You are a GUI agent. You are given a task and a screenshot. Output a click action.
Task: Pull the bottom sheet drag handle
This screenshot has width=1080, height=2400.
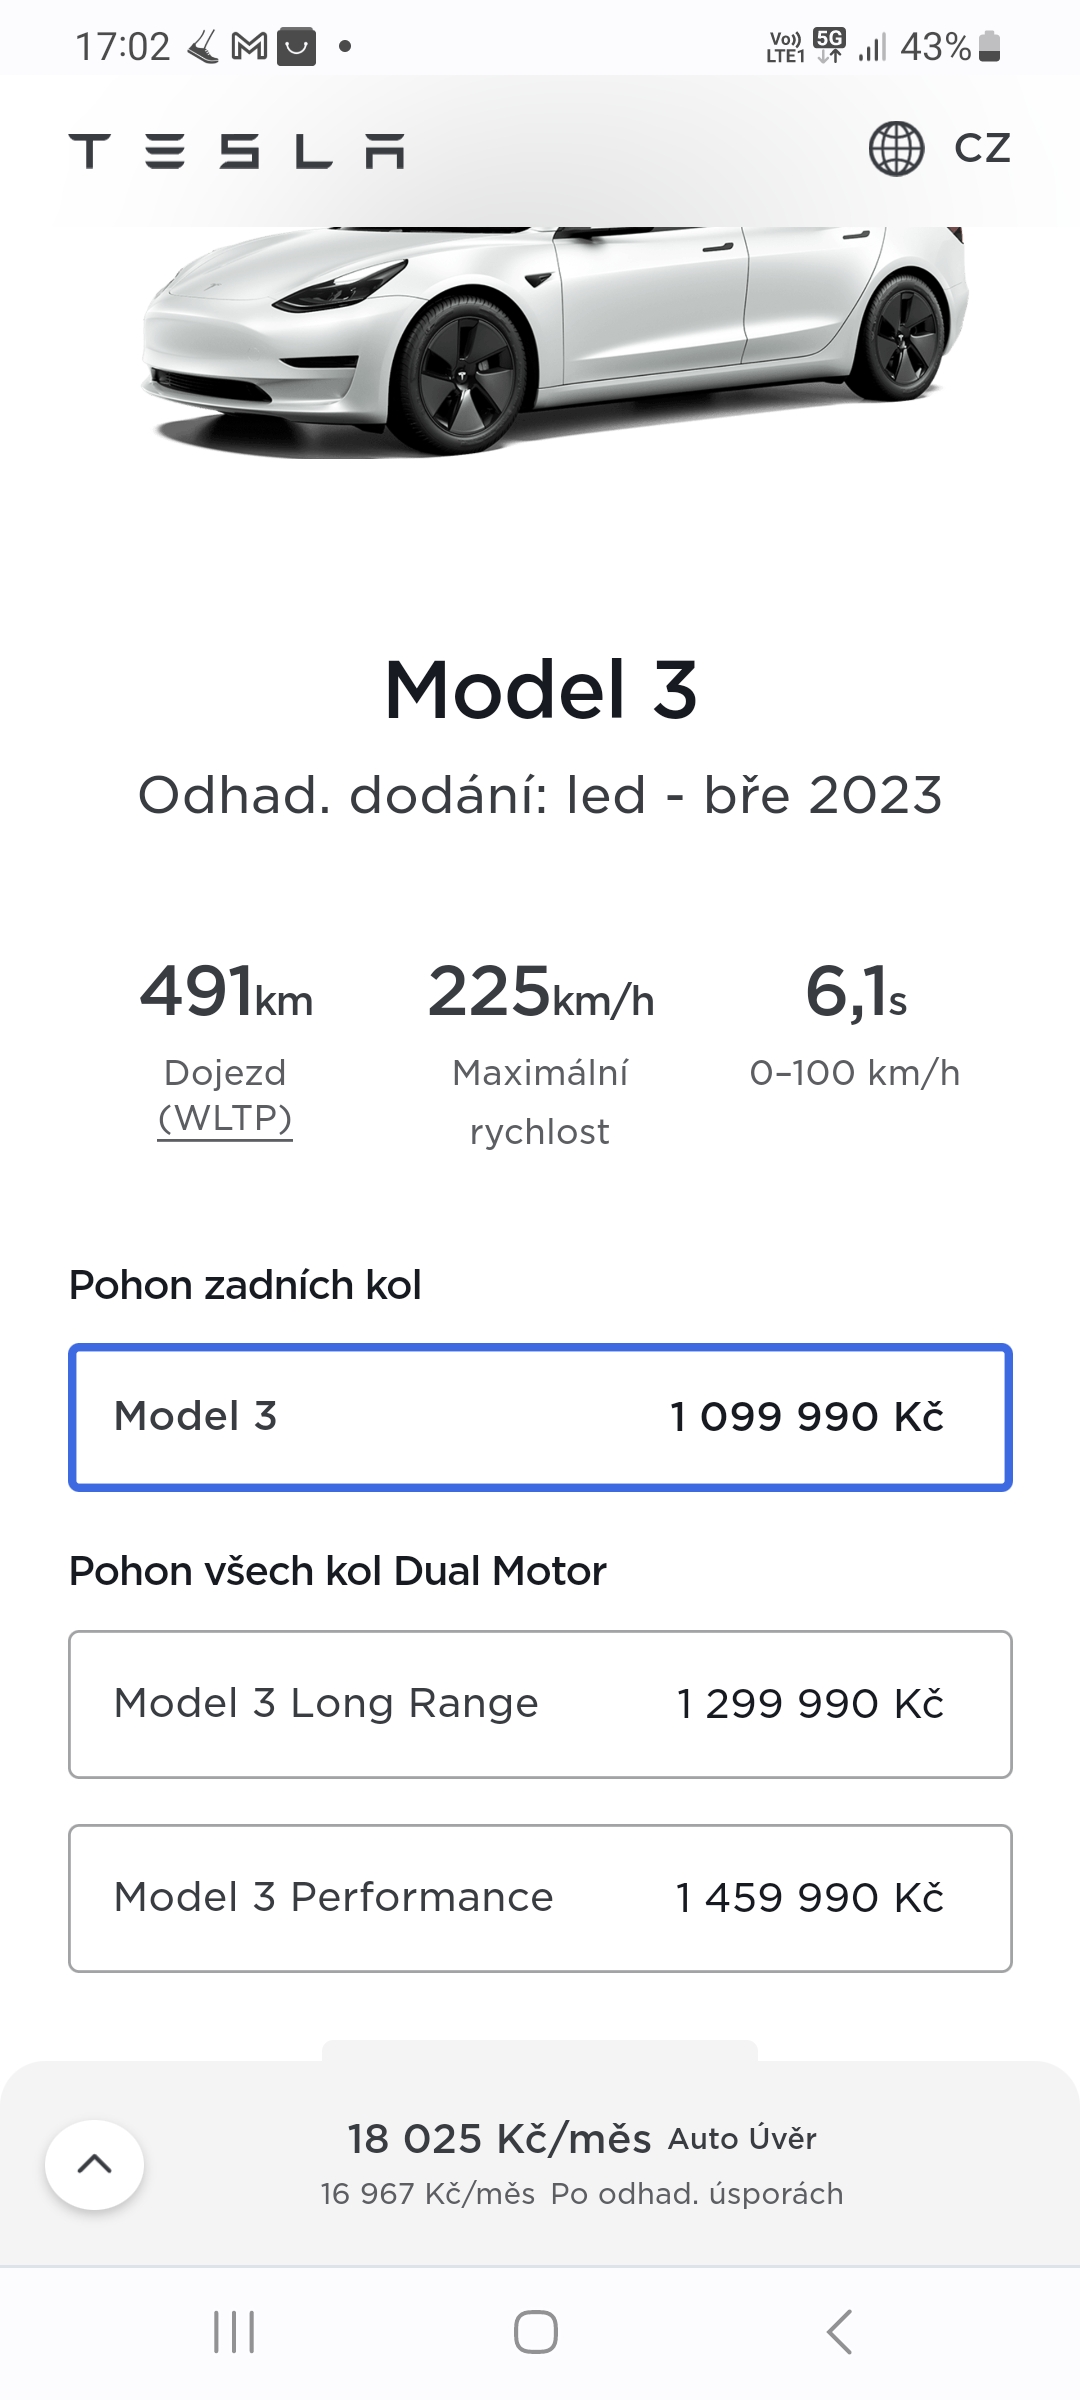point(540,2050)
